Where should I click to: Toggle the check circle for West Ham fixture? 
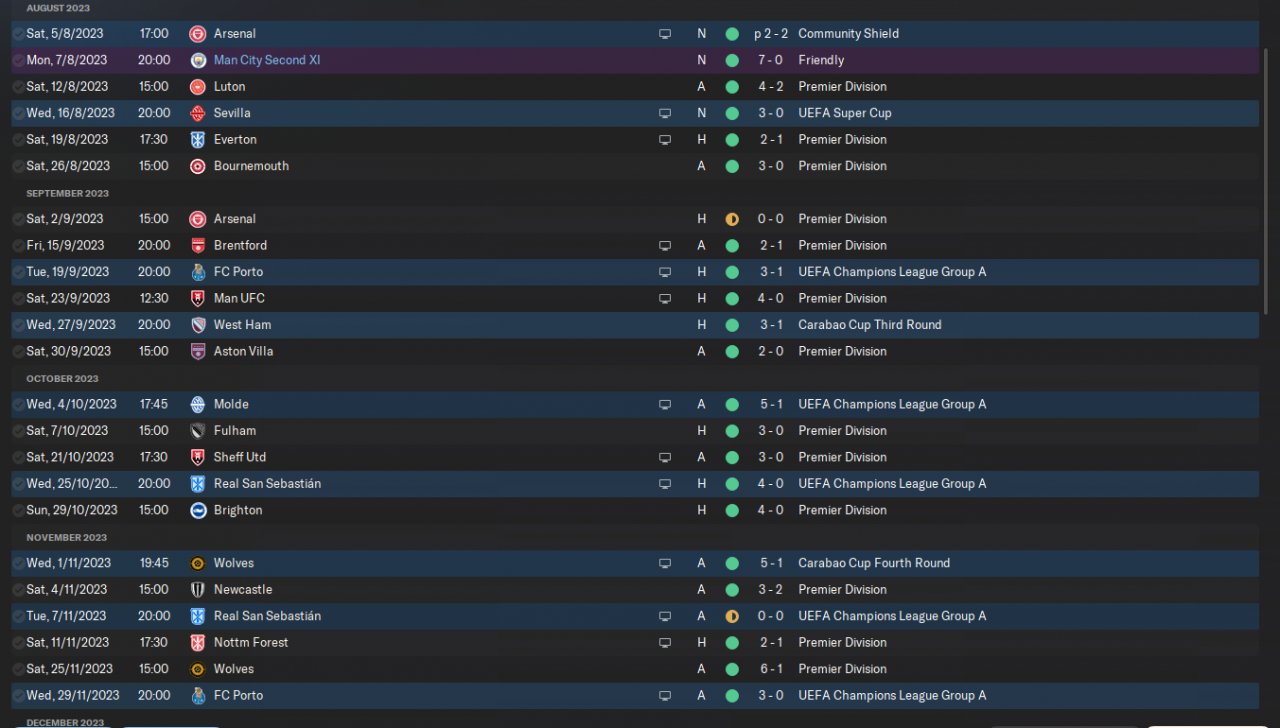(x=18, y=325)
